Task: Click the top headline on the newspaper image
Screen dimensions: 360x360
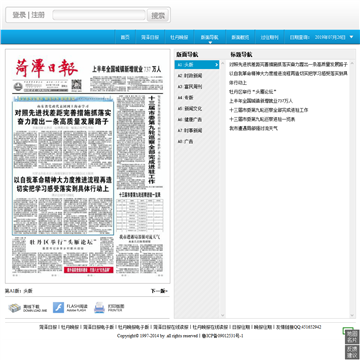Action: (63, 117)
